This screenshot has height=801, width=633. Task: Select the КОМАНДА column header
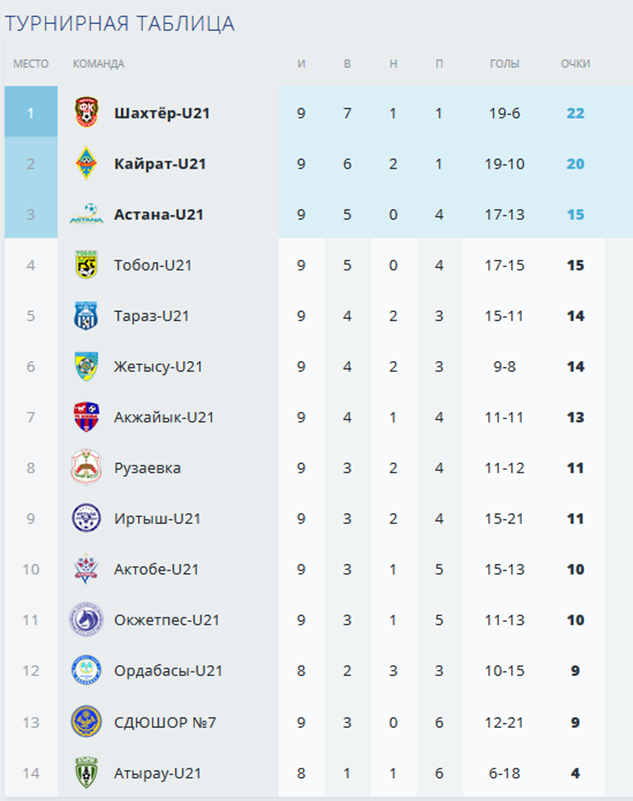(98, 63)
